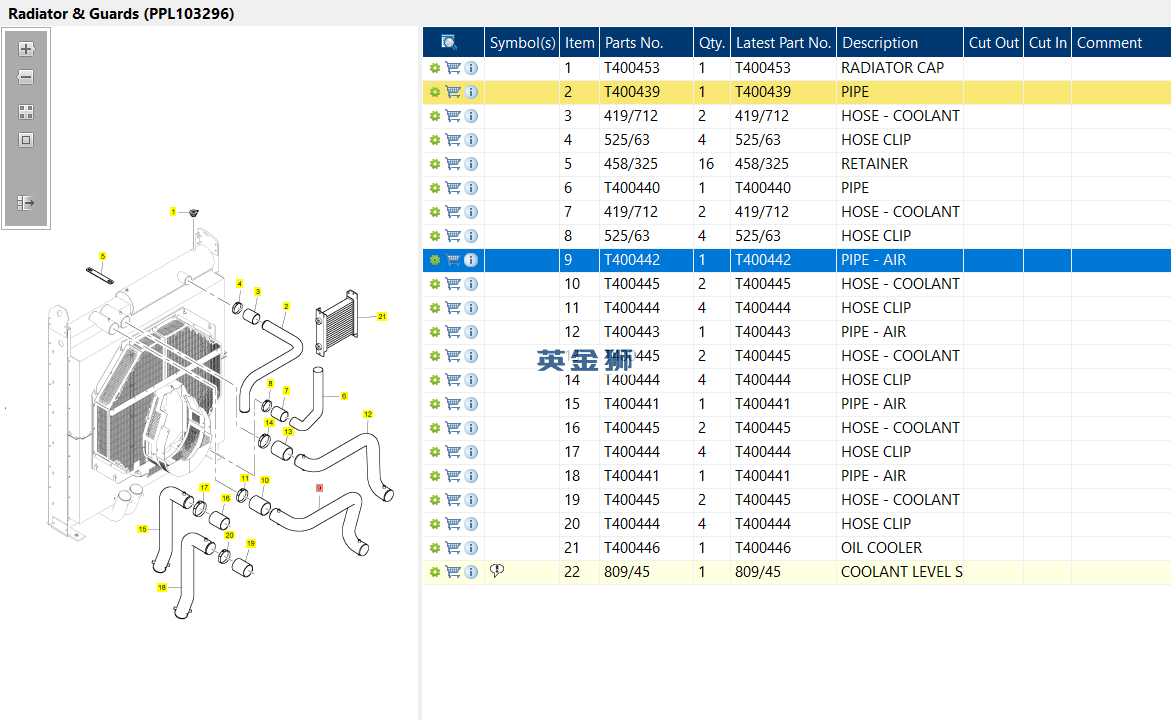Open info for RADIATOR CAP row
This screenshot has width=1171, height=720.
[471, 68]
